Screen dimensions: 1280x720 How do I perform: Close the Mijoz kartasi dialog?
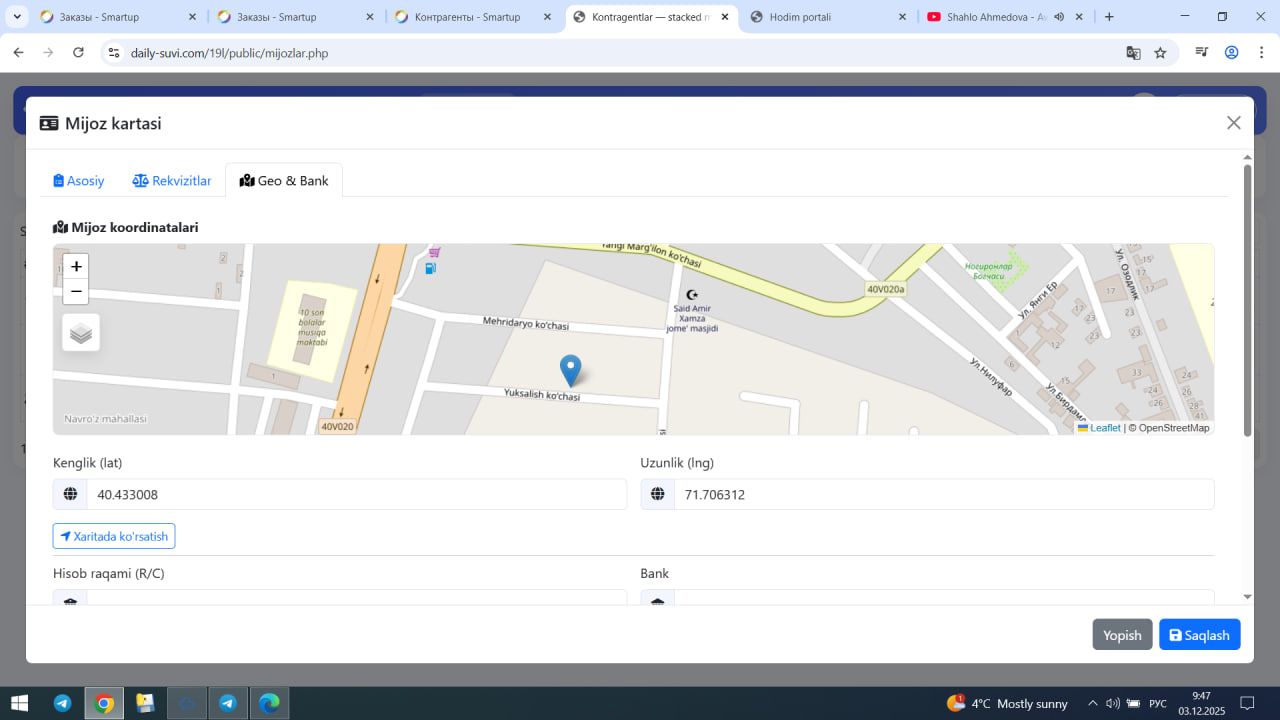point(1233,123)
